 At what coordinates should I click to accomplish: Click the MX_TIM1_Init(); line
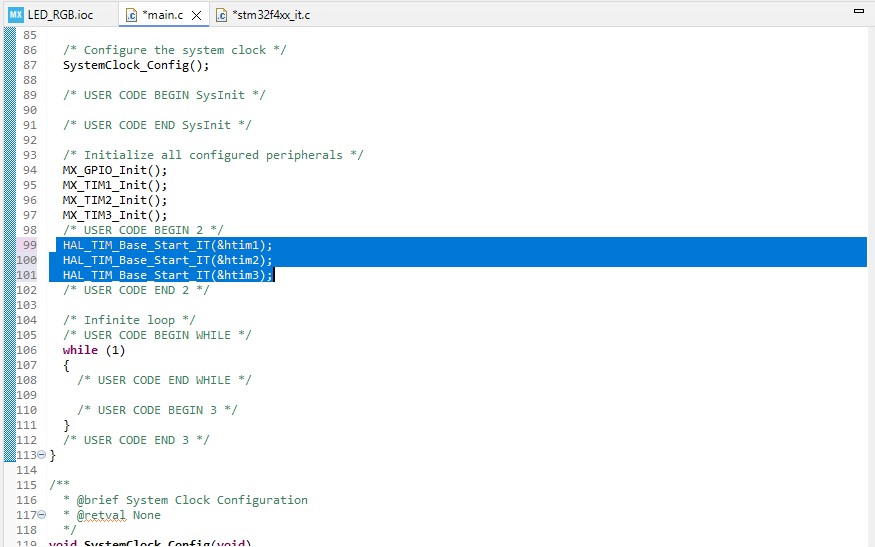click(114, 185)
